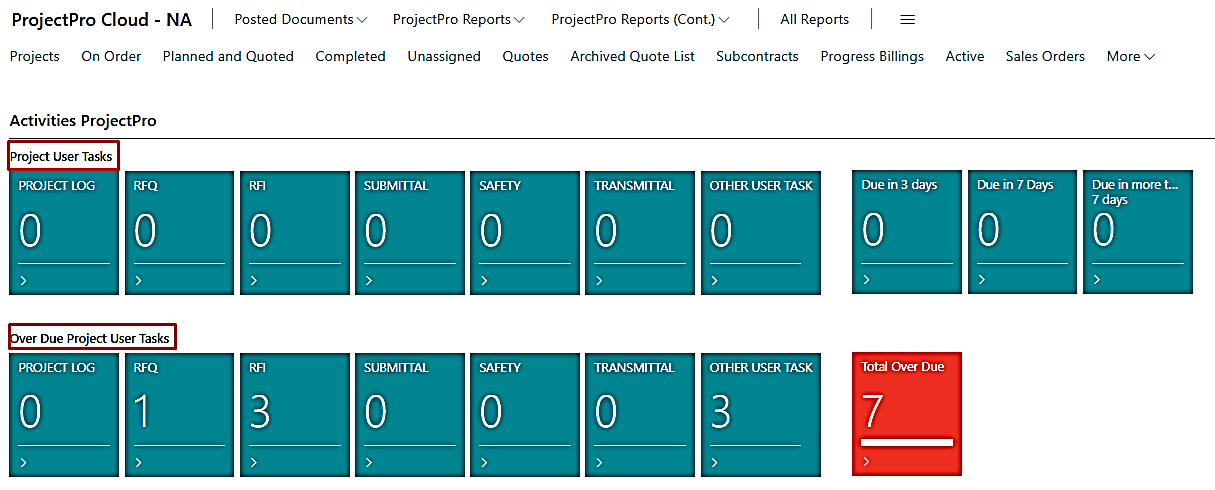
Task: Open All Reports menu item
Action: click(x=814, y=20)
